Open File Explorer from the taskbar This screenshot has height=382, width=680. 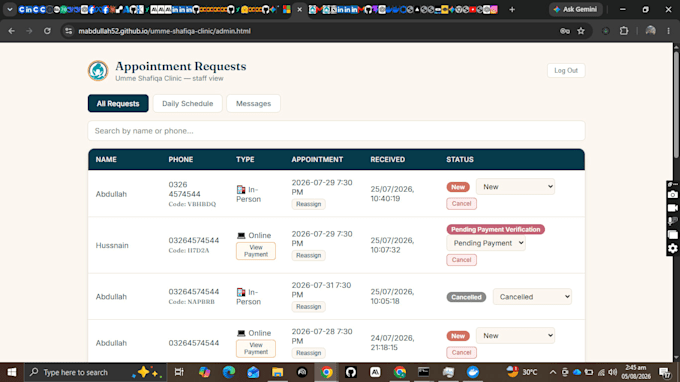(278, 372)
